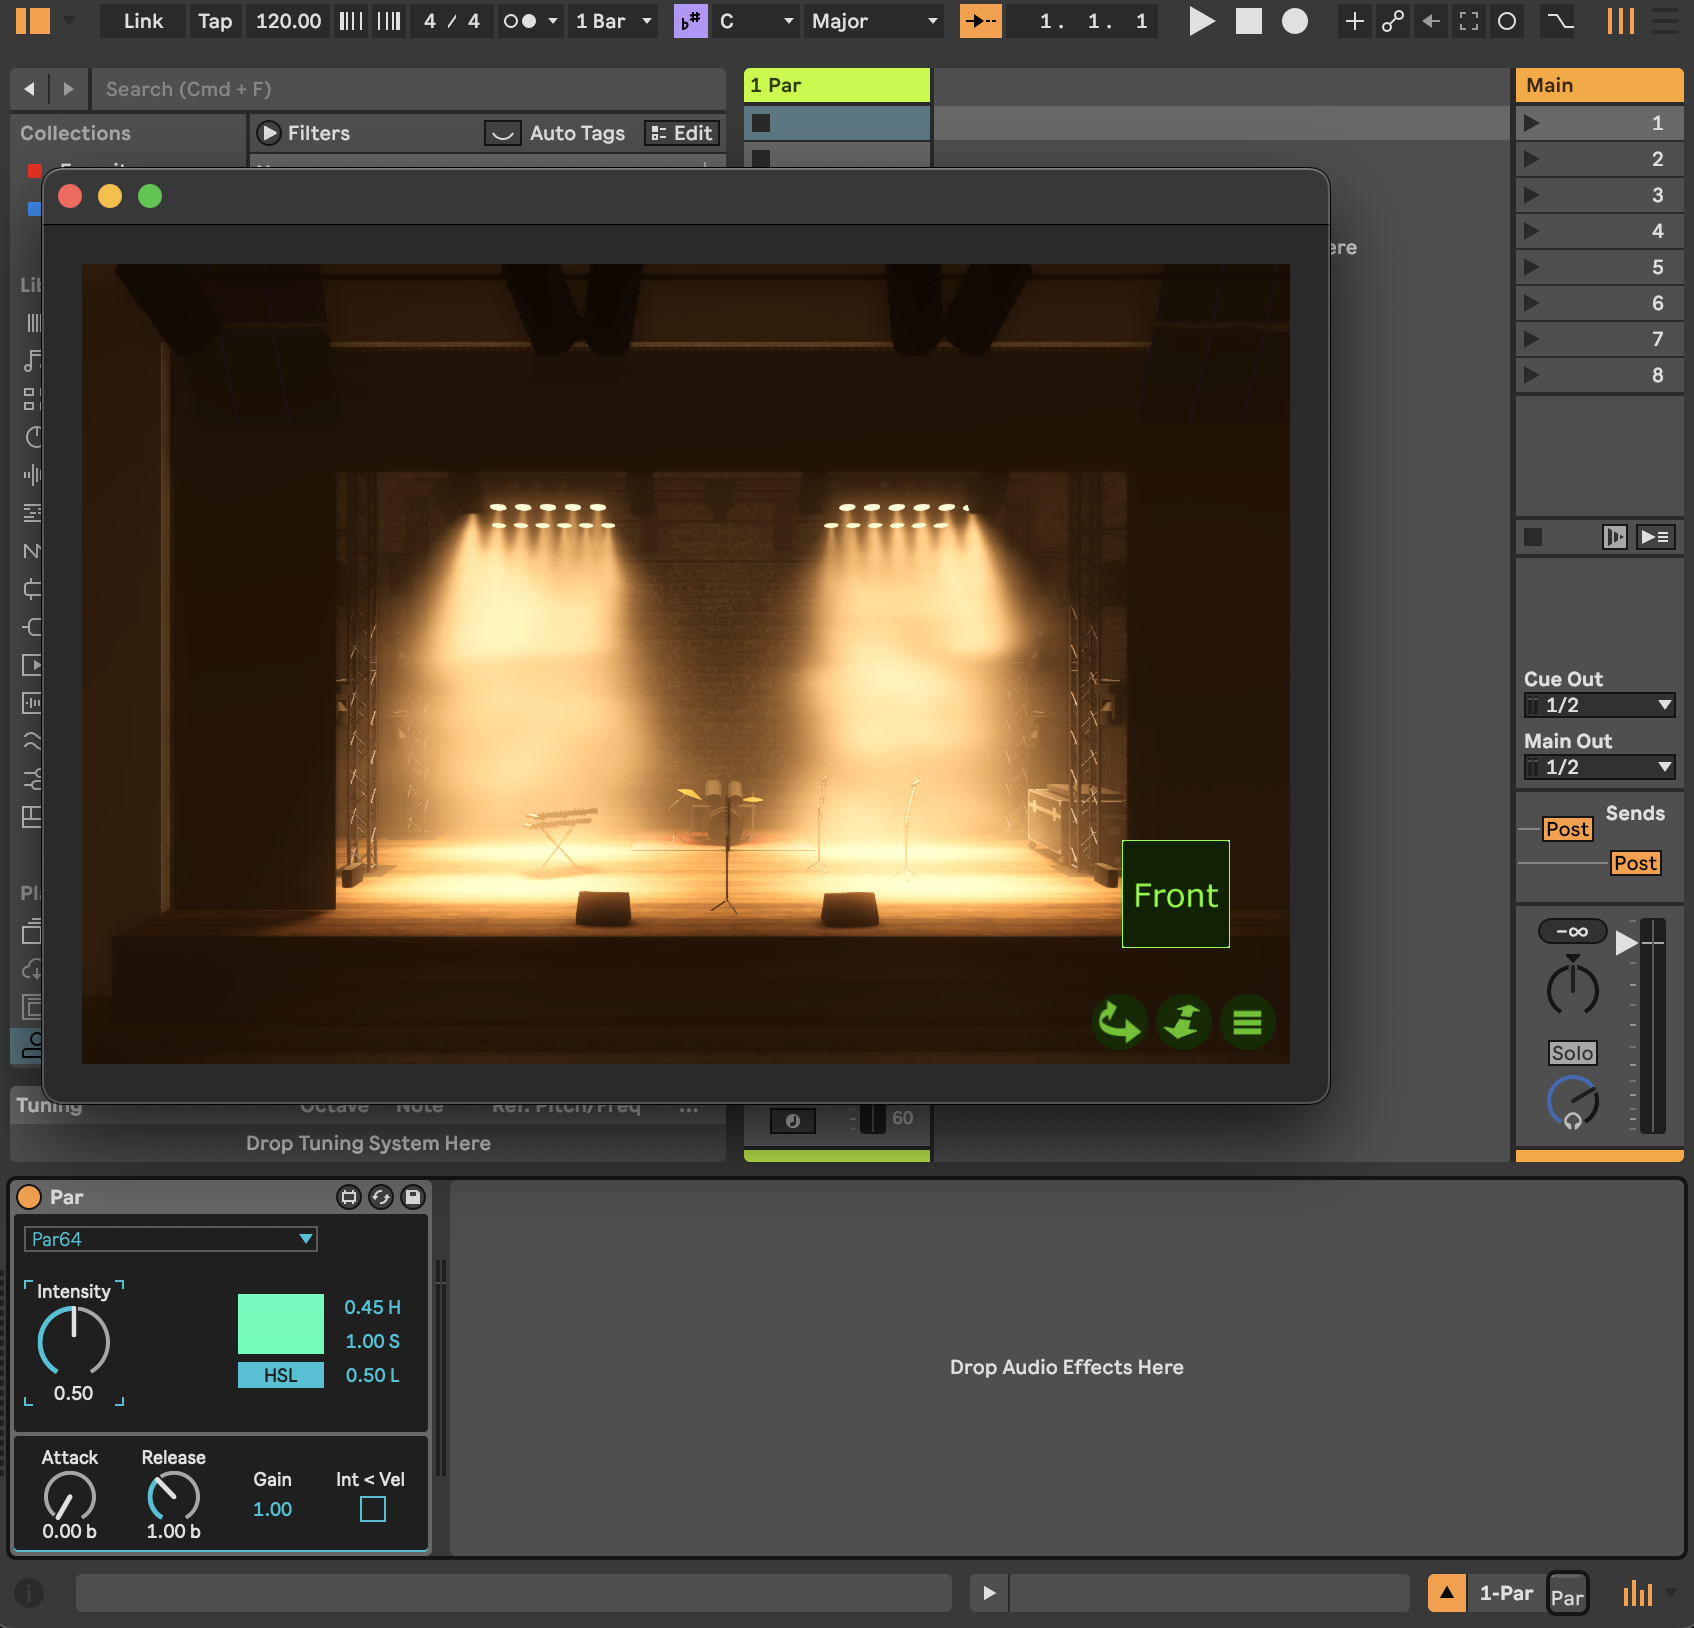Click the MIDI Arrangement Overdub plus icon
This screenshot has height=1628, width=1694.
(1354, 21)
